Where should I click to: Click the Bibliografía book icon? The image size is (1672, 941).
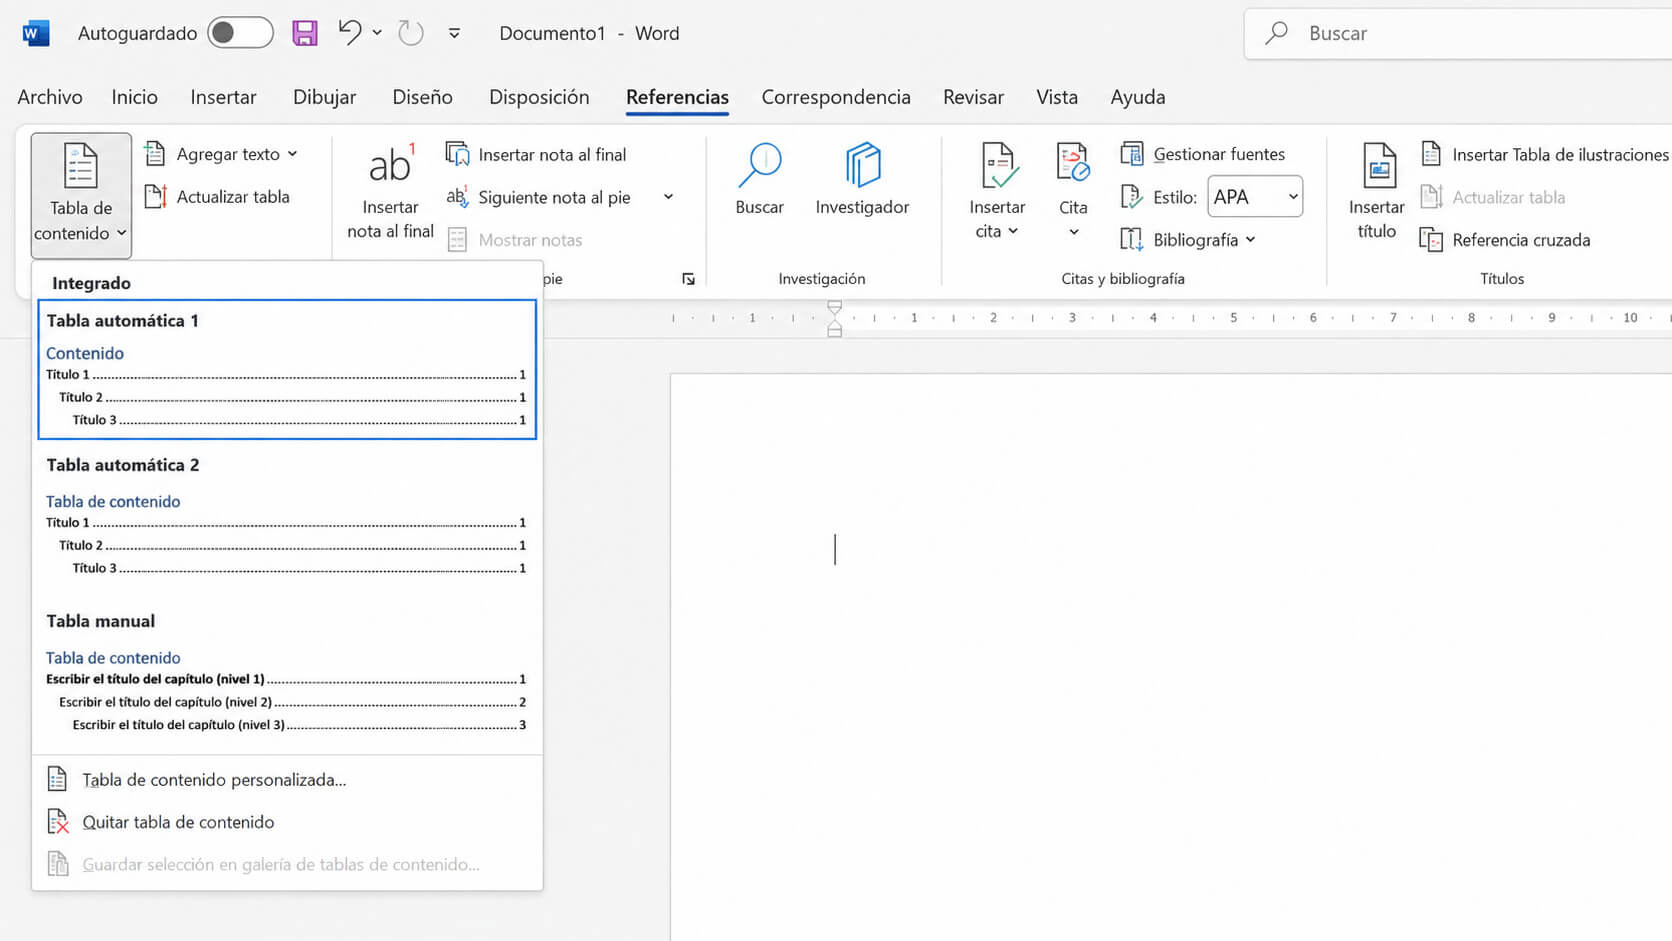point(1131,240)
